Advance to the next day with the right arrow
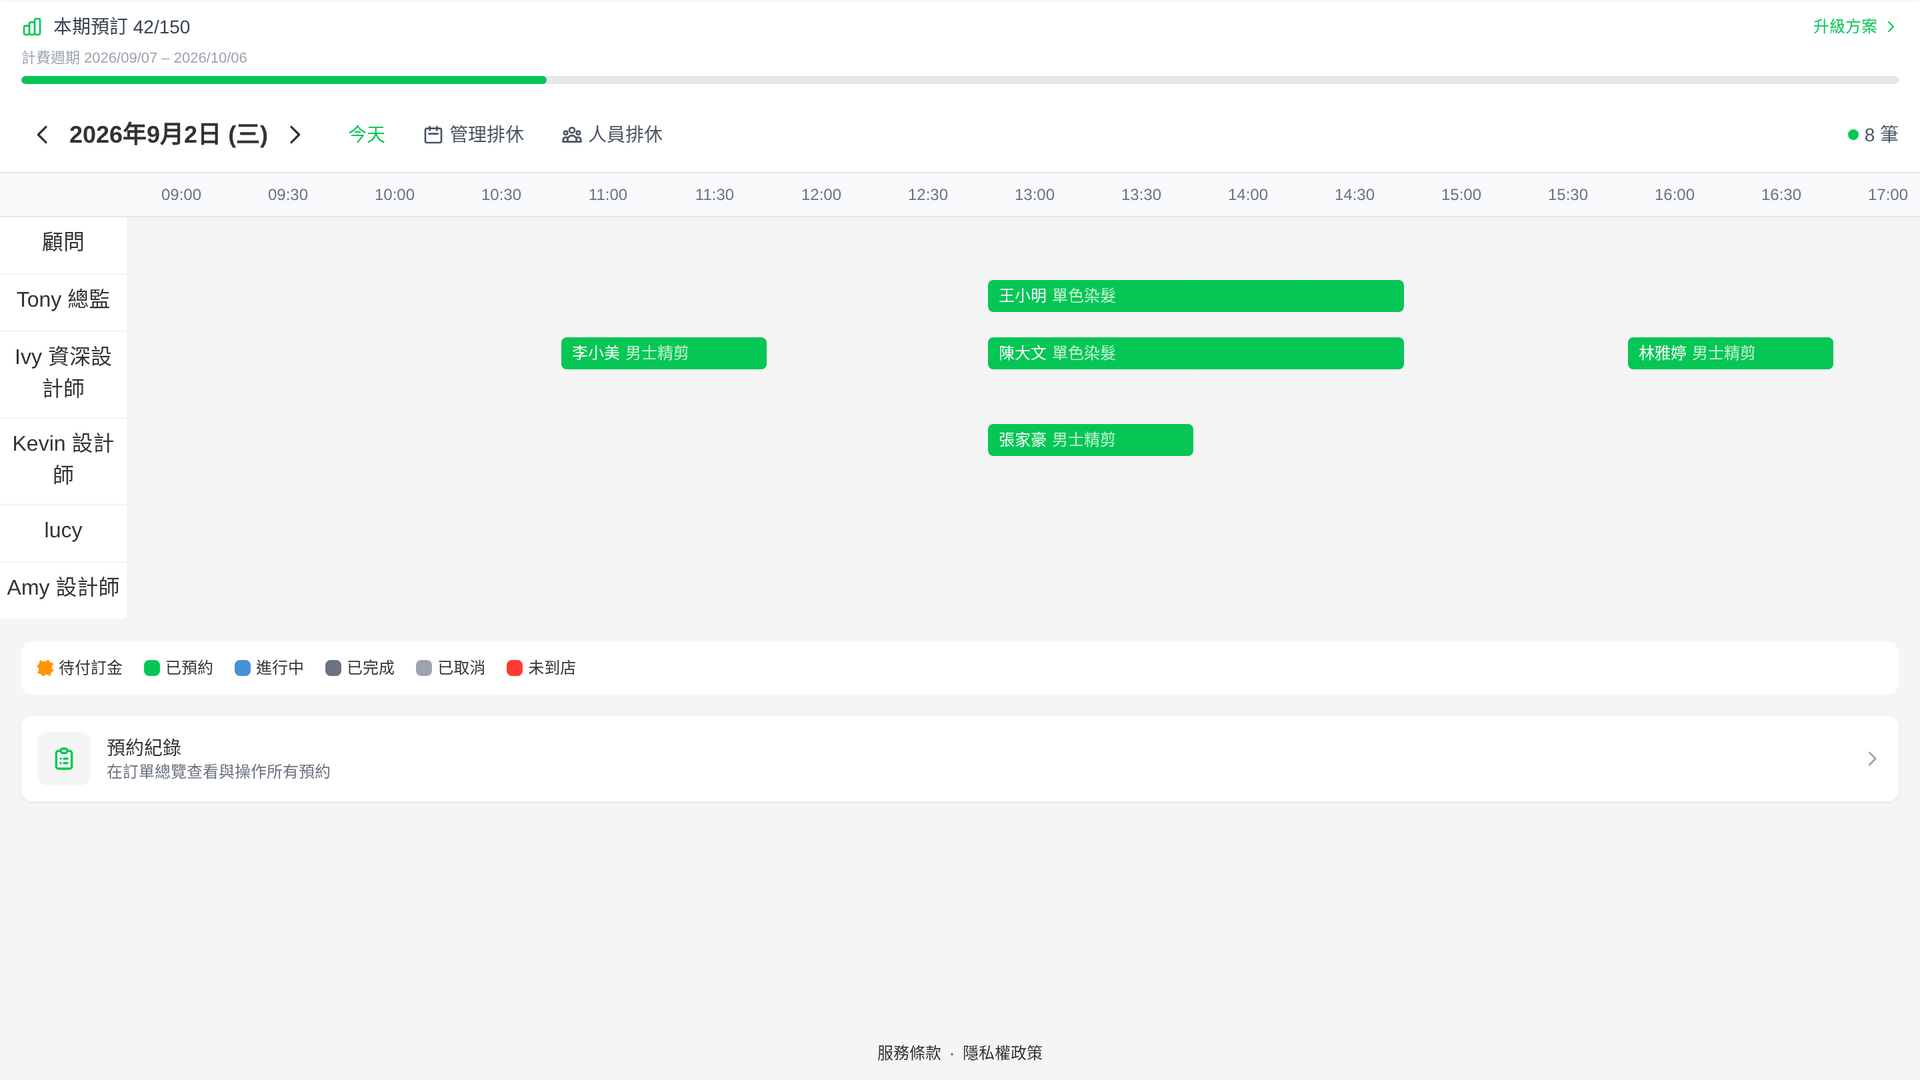Screen dimensions: 1920x1080 pyautogui.click(x=295, y=135)
